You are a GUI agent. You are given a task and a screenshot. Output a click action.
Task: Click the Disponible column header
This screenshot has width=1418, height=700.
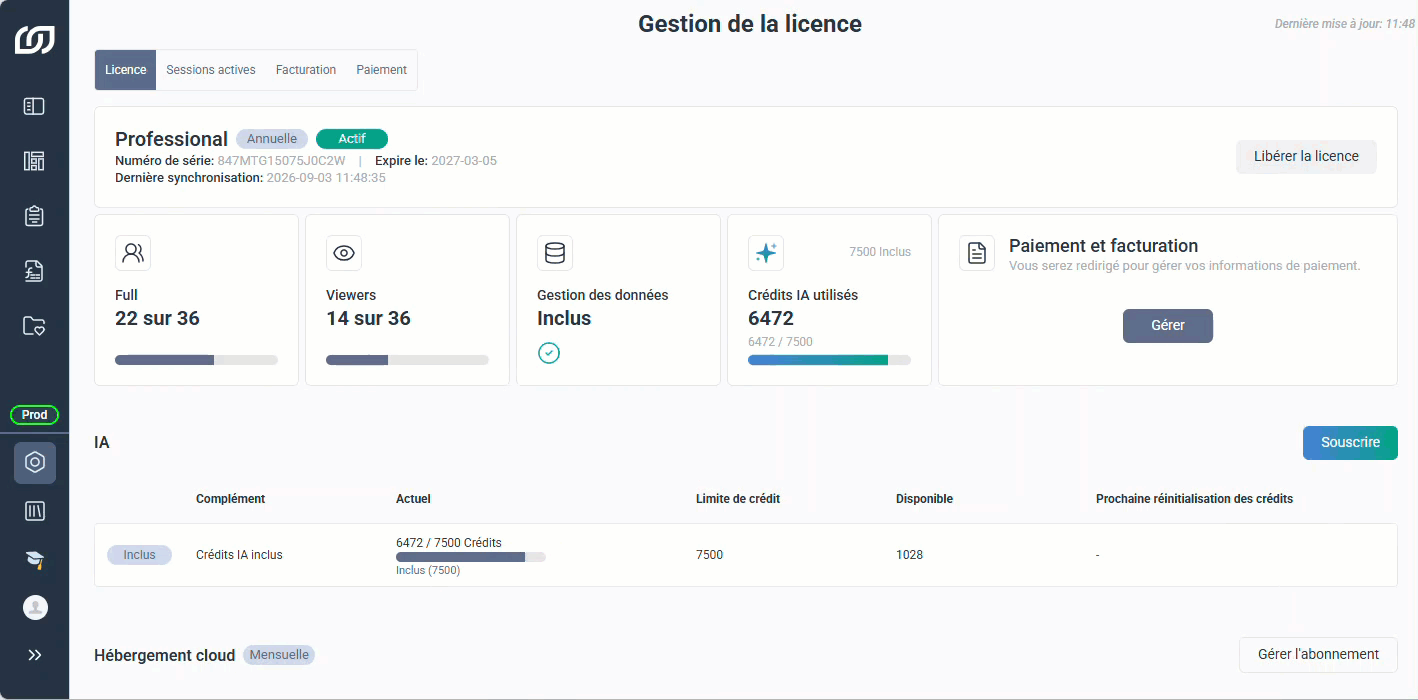(924, 499)
